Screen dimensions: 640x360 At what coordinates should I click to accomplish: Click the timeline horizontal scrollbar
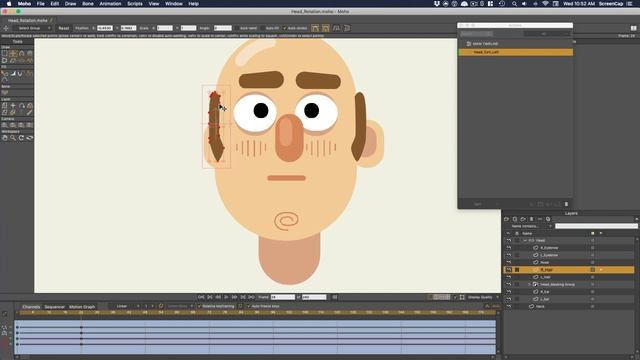point(257,357)
